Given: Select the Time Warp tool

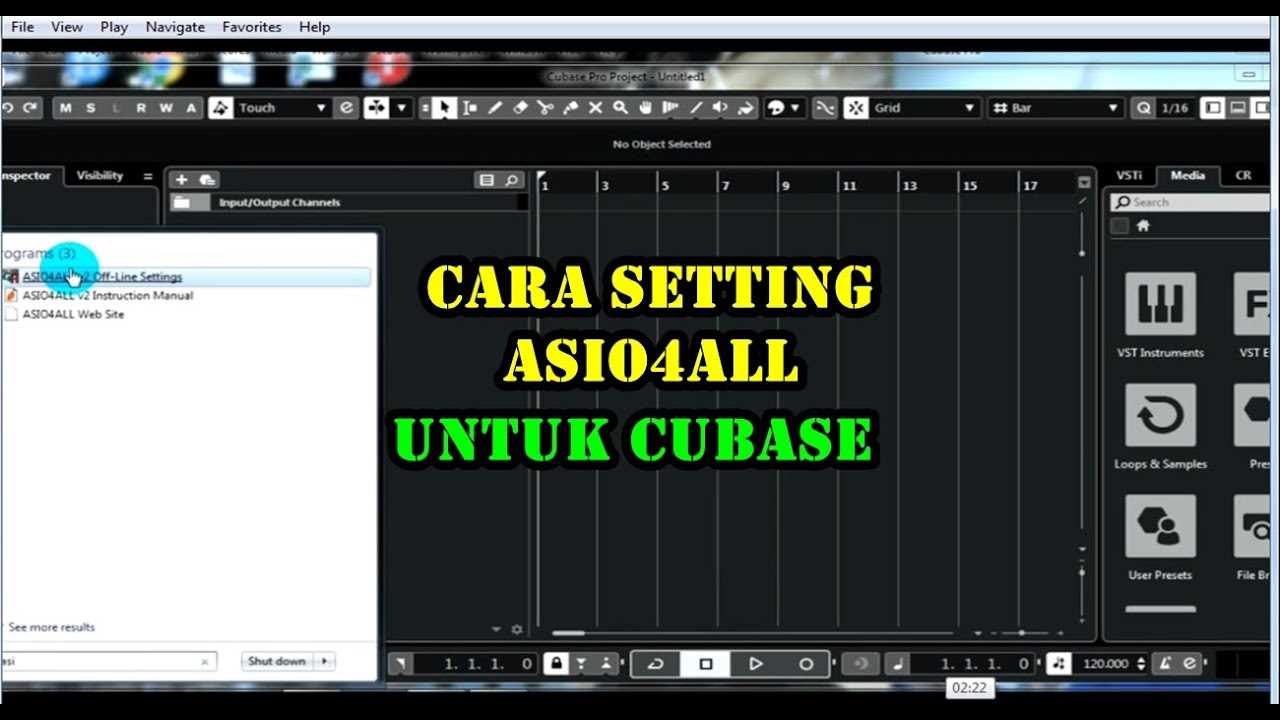Looking at the screenshot, I should [x=670, y=108].
